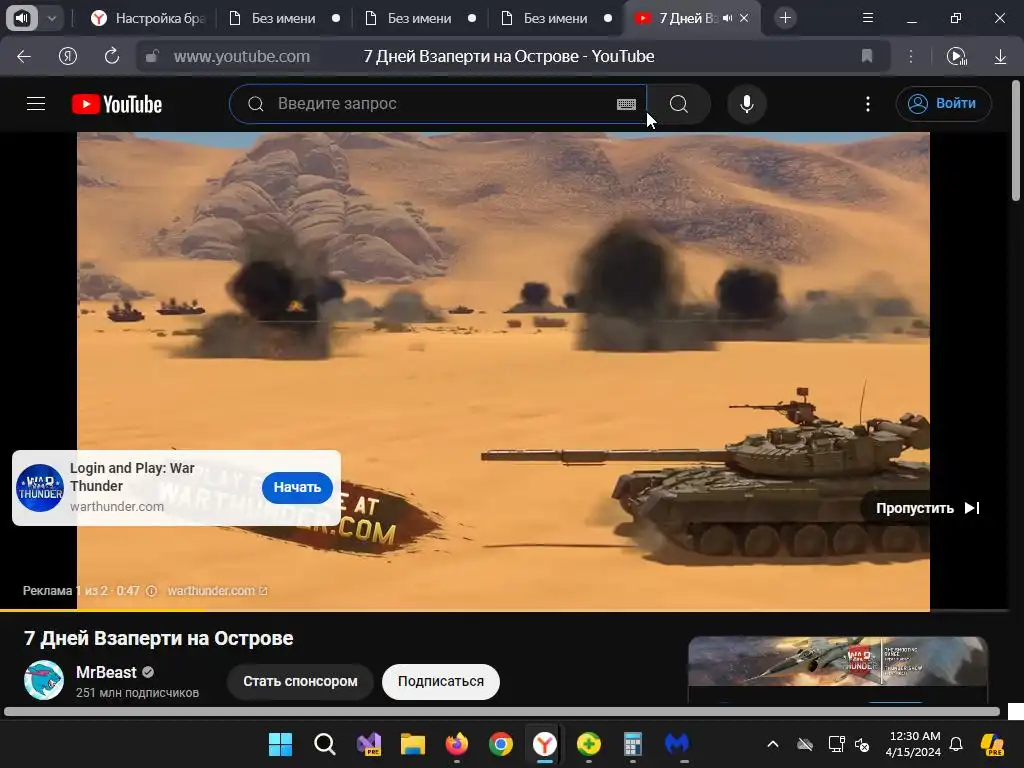The image size is (1024, 768).
Task: Sign in with the Войти button
Action: click(x=943, y=104)
